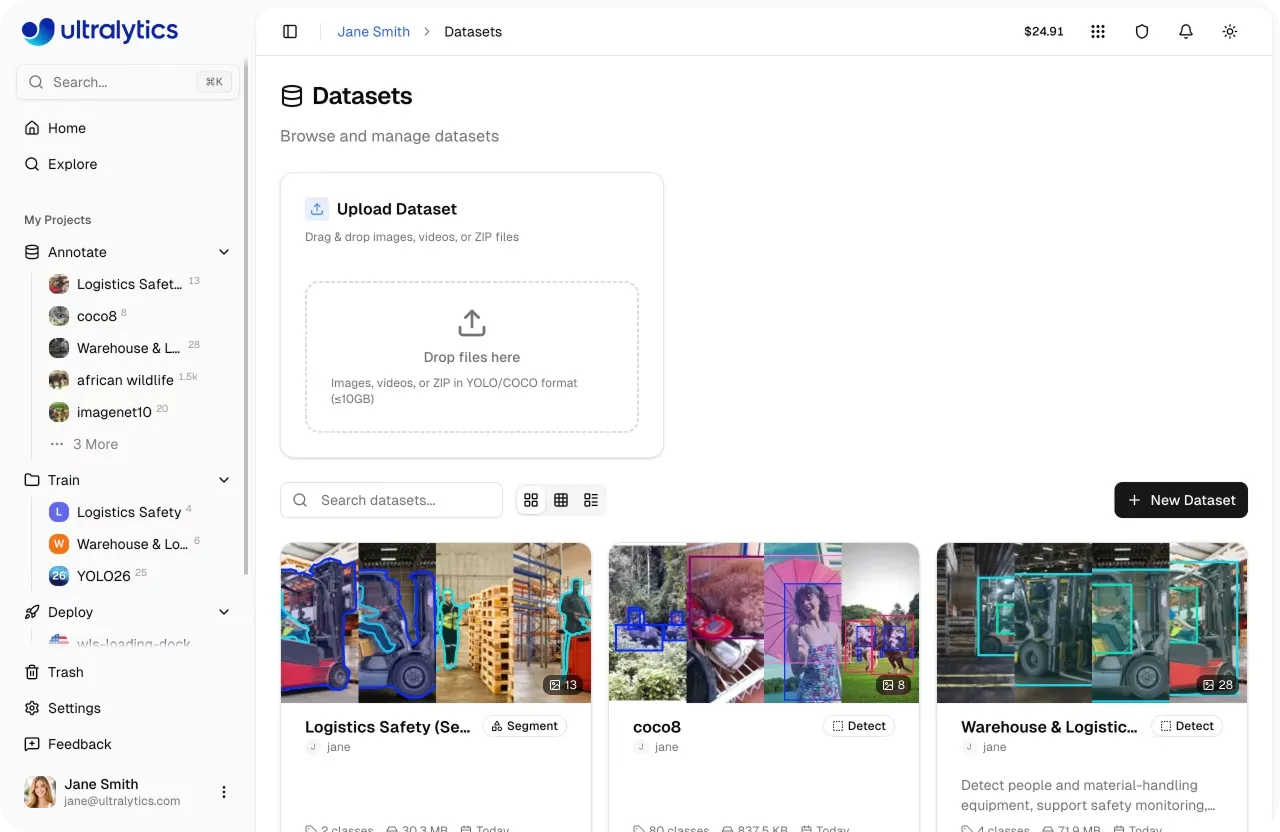Click Segment badge on Logistics Safety card
1280x832 pixels.
pyautogui.click(x=524, y=726)
